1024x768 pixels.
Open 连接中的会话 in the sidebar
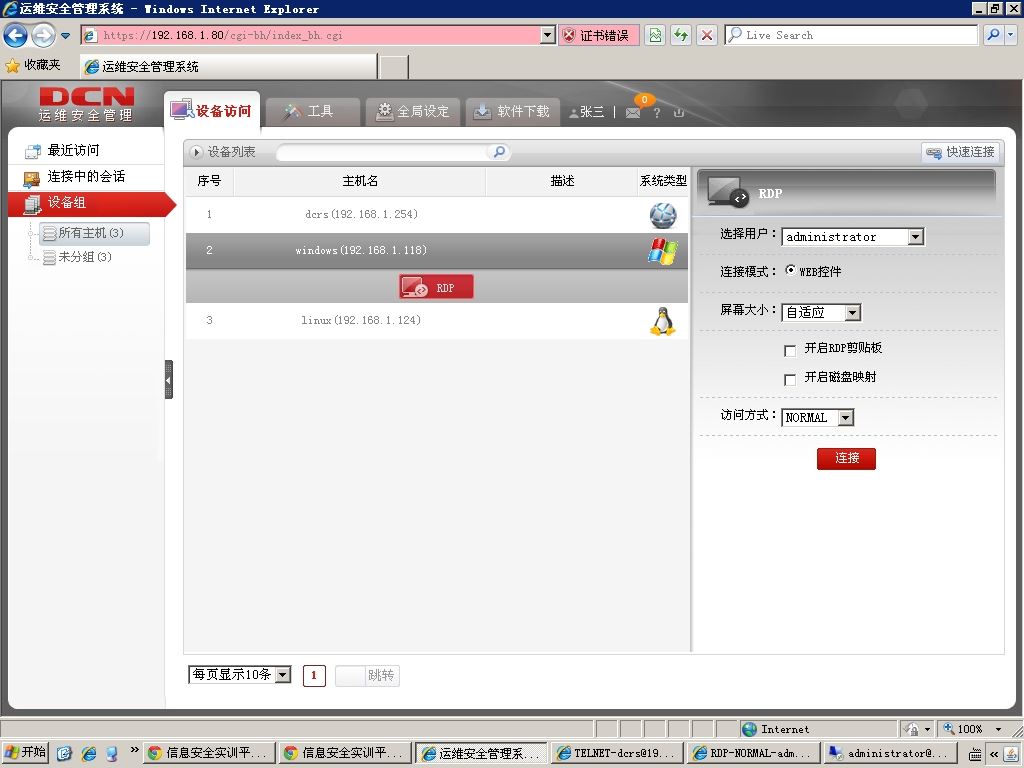(x=86, y=177)
